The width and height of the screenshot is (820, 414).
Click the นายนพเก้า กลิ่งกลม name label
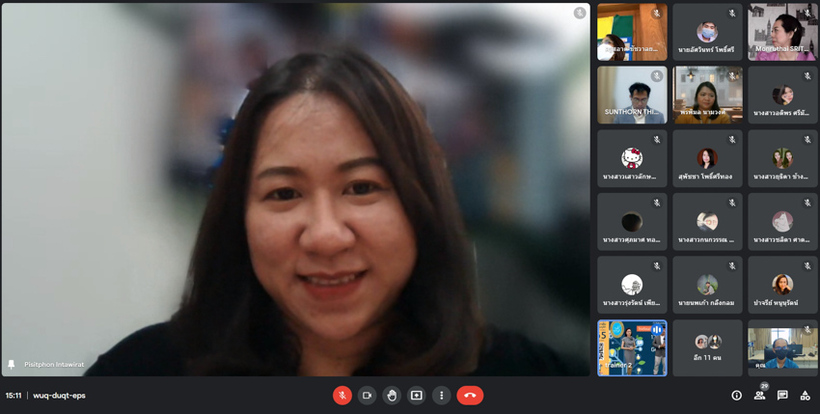(706, 303)
